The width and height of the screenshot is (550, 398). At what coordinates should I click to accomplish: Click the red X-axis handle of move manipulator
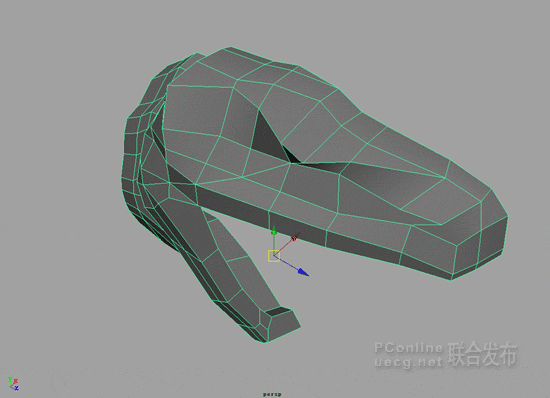[294, 238]
